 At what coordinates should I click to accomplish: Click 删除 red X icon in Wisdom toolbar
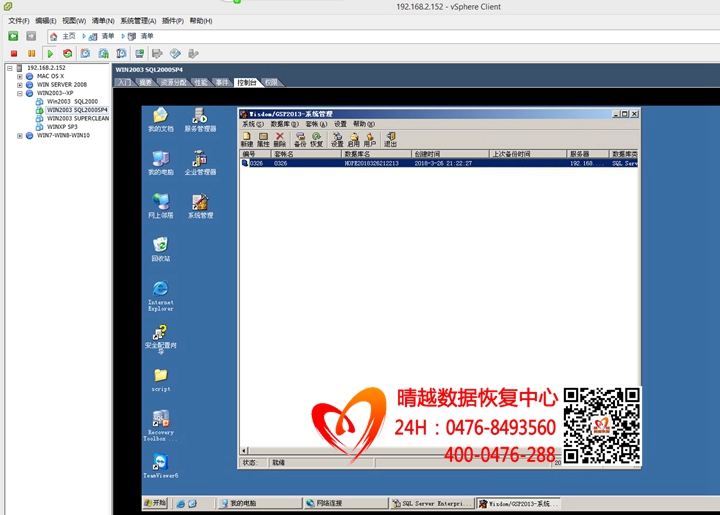pyautogui.click(x=280, y=139)
